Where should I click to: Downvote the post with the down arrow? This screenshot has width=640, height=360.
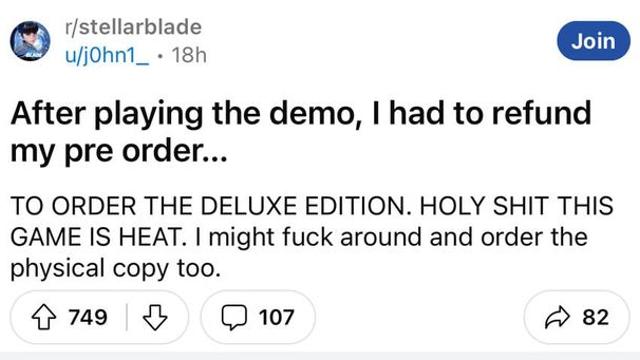155,318
